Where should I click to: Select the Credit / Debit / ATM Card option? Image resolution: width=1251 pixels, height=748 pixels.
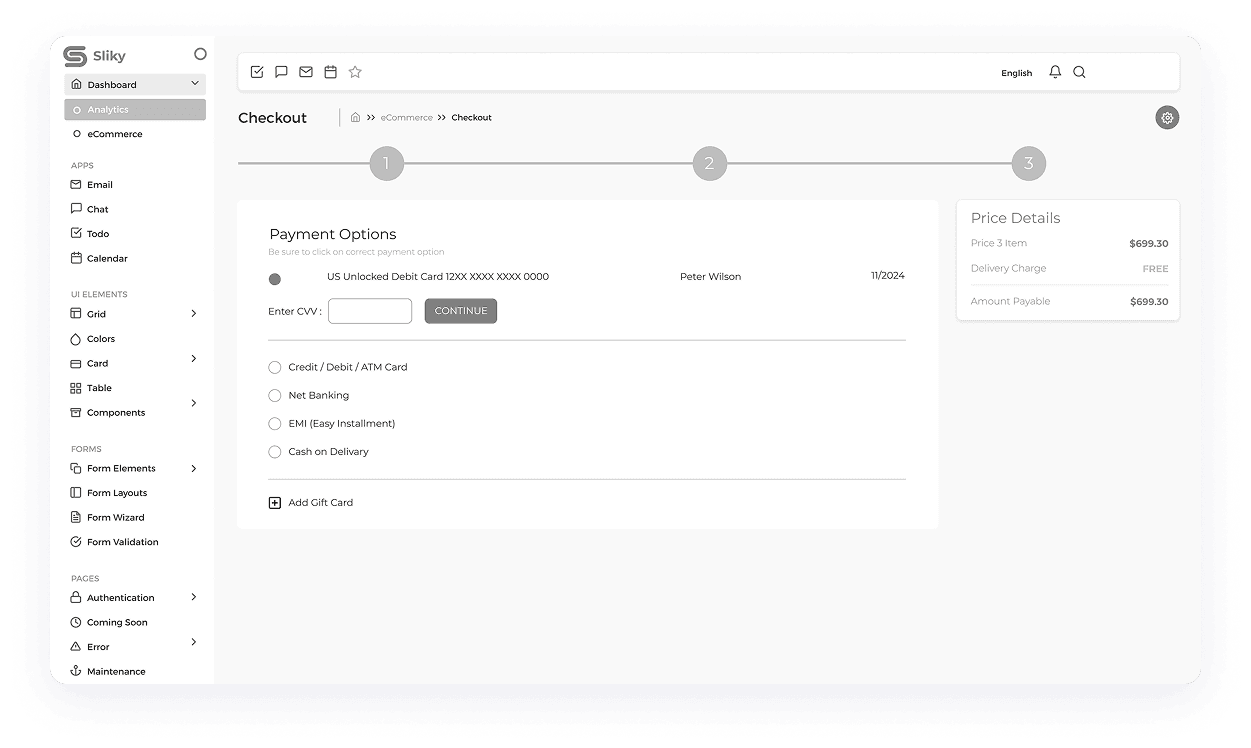[275, 367]
